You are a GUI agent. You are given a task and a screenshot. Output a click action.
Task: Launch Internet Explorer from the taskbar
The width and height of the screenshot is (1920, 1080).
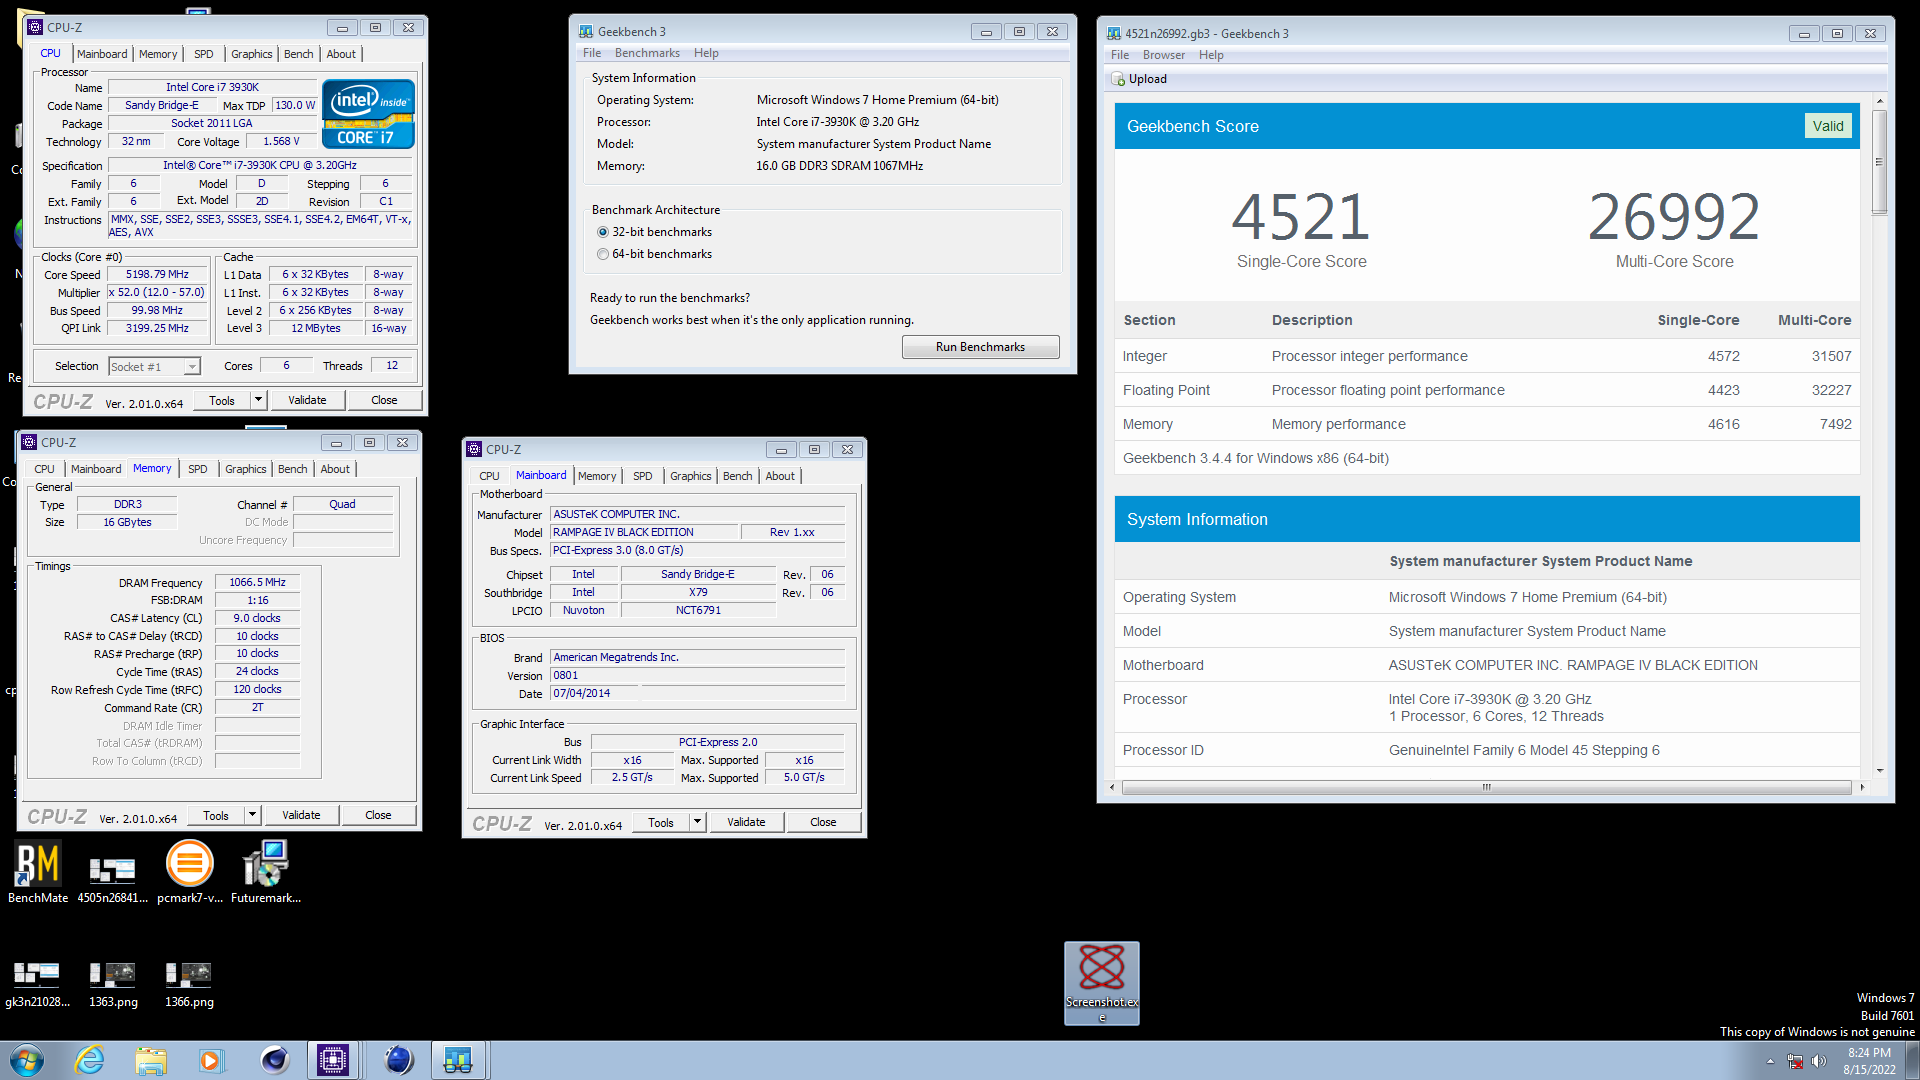pyautogui.click(x=90, y=1060)
